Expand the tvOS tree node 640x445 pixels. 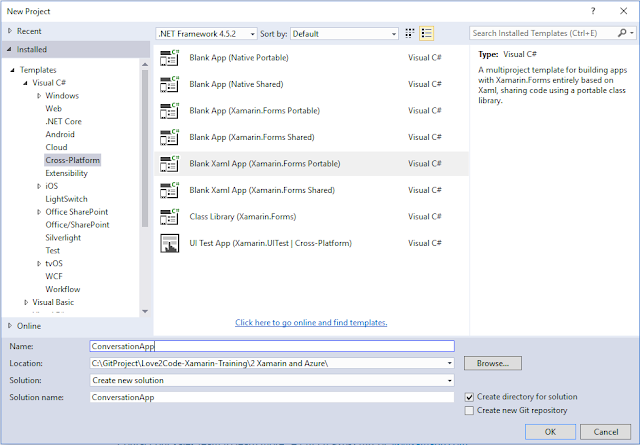[39, 264]
